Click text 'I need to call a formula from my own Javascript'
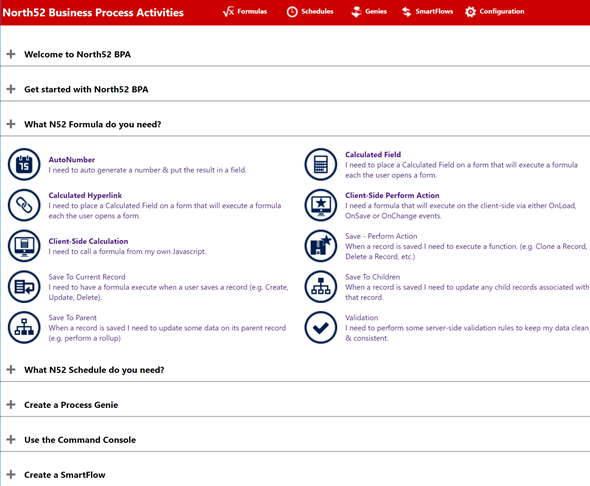The height and width of the screenshot is (486, 590). [x=127, y=251]
